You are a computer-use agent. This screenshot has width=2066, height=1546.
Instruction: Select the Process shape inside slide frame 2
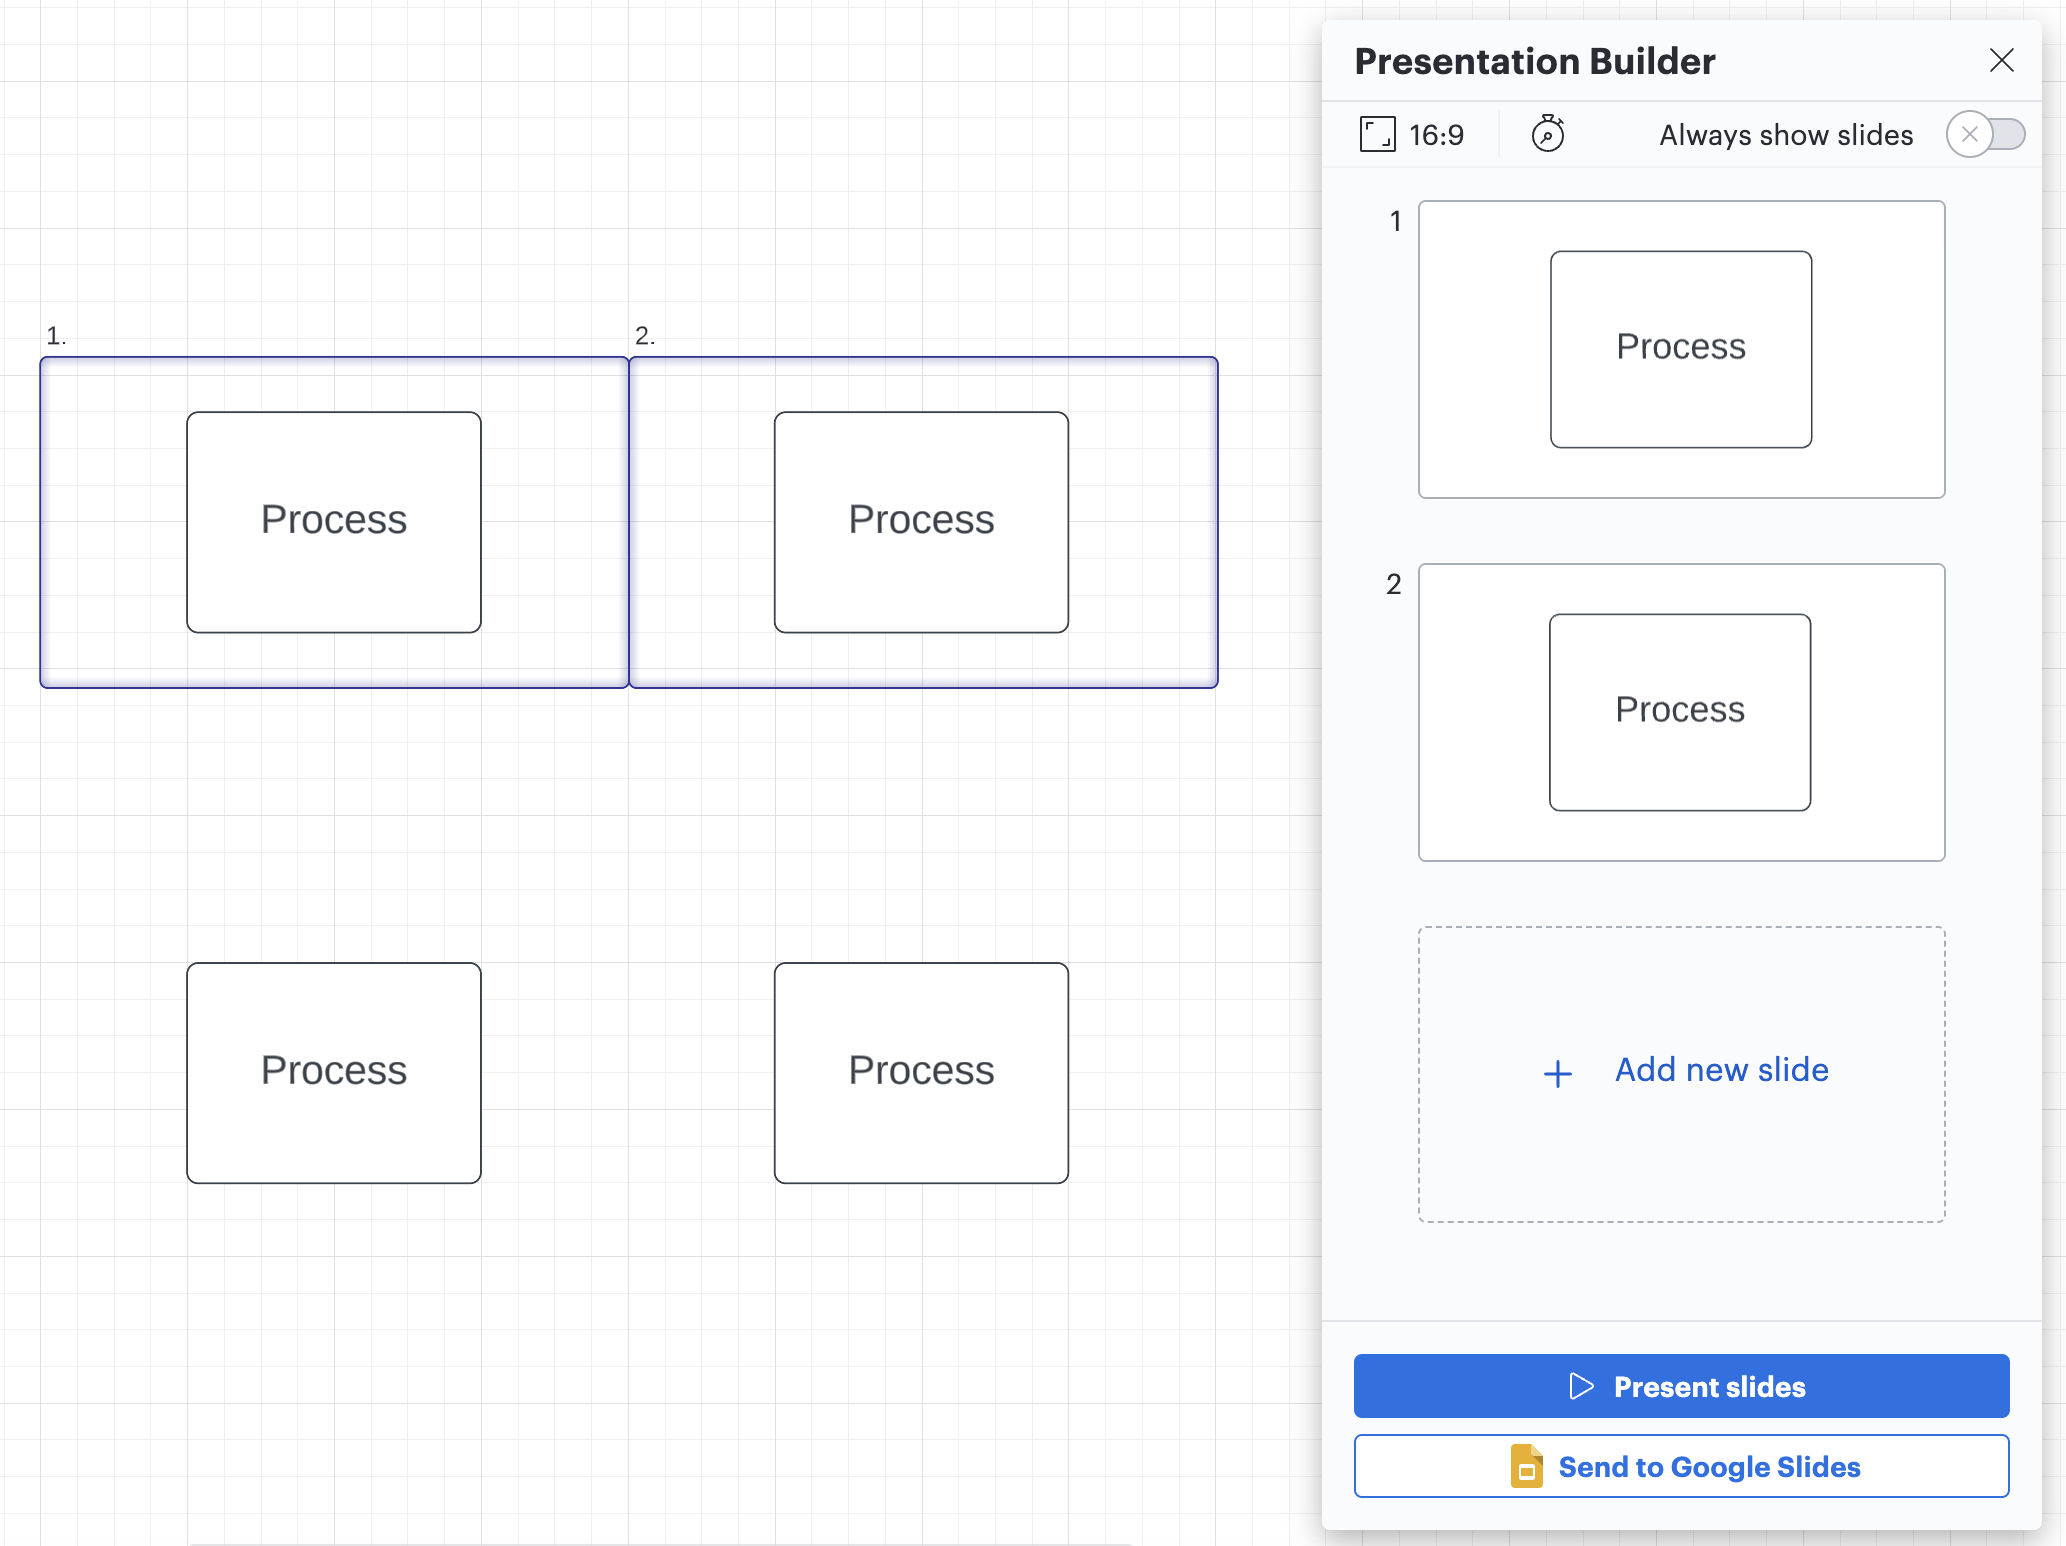click(x=921, y=521)
